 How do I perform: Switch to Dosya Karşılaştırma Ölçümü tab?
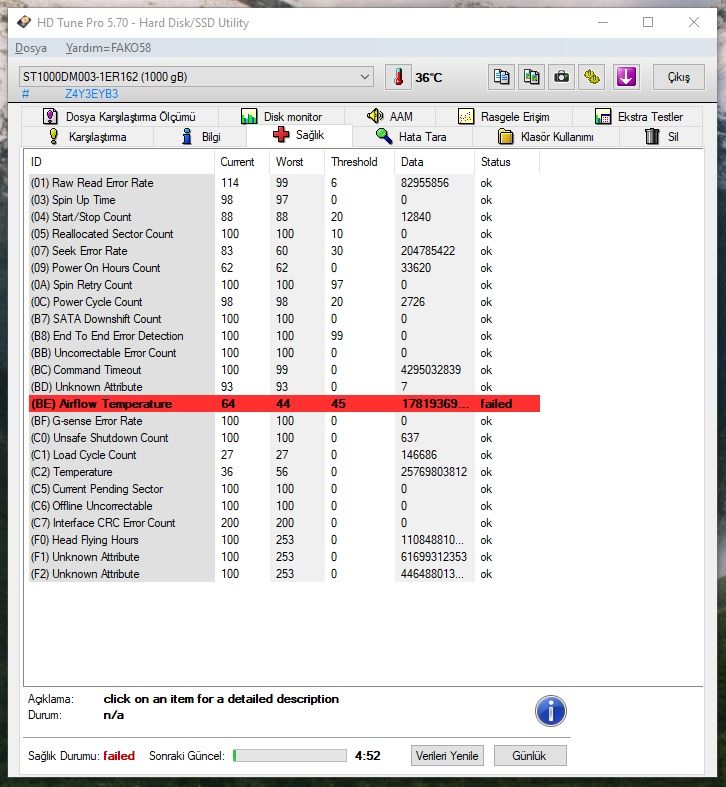119,116
